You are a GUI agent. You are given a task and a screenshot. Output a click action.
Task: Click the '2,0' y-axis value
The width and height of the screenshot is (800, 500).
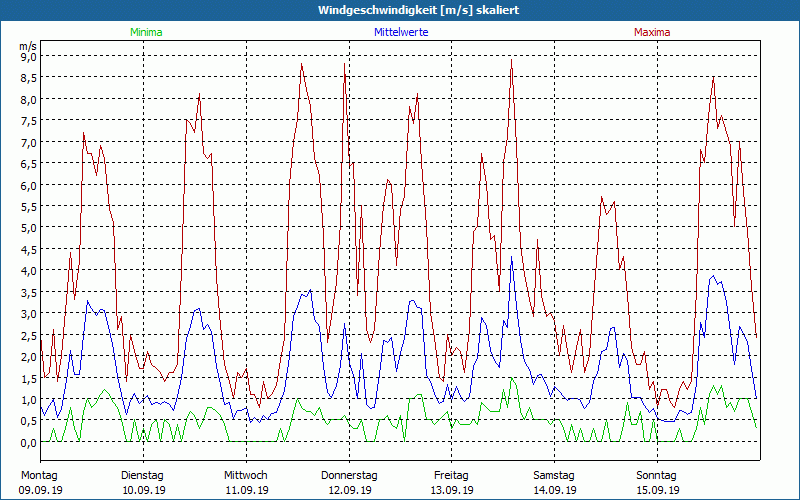coord(29,357)
